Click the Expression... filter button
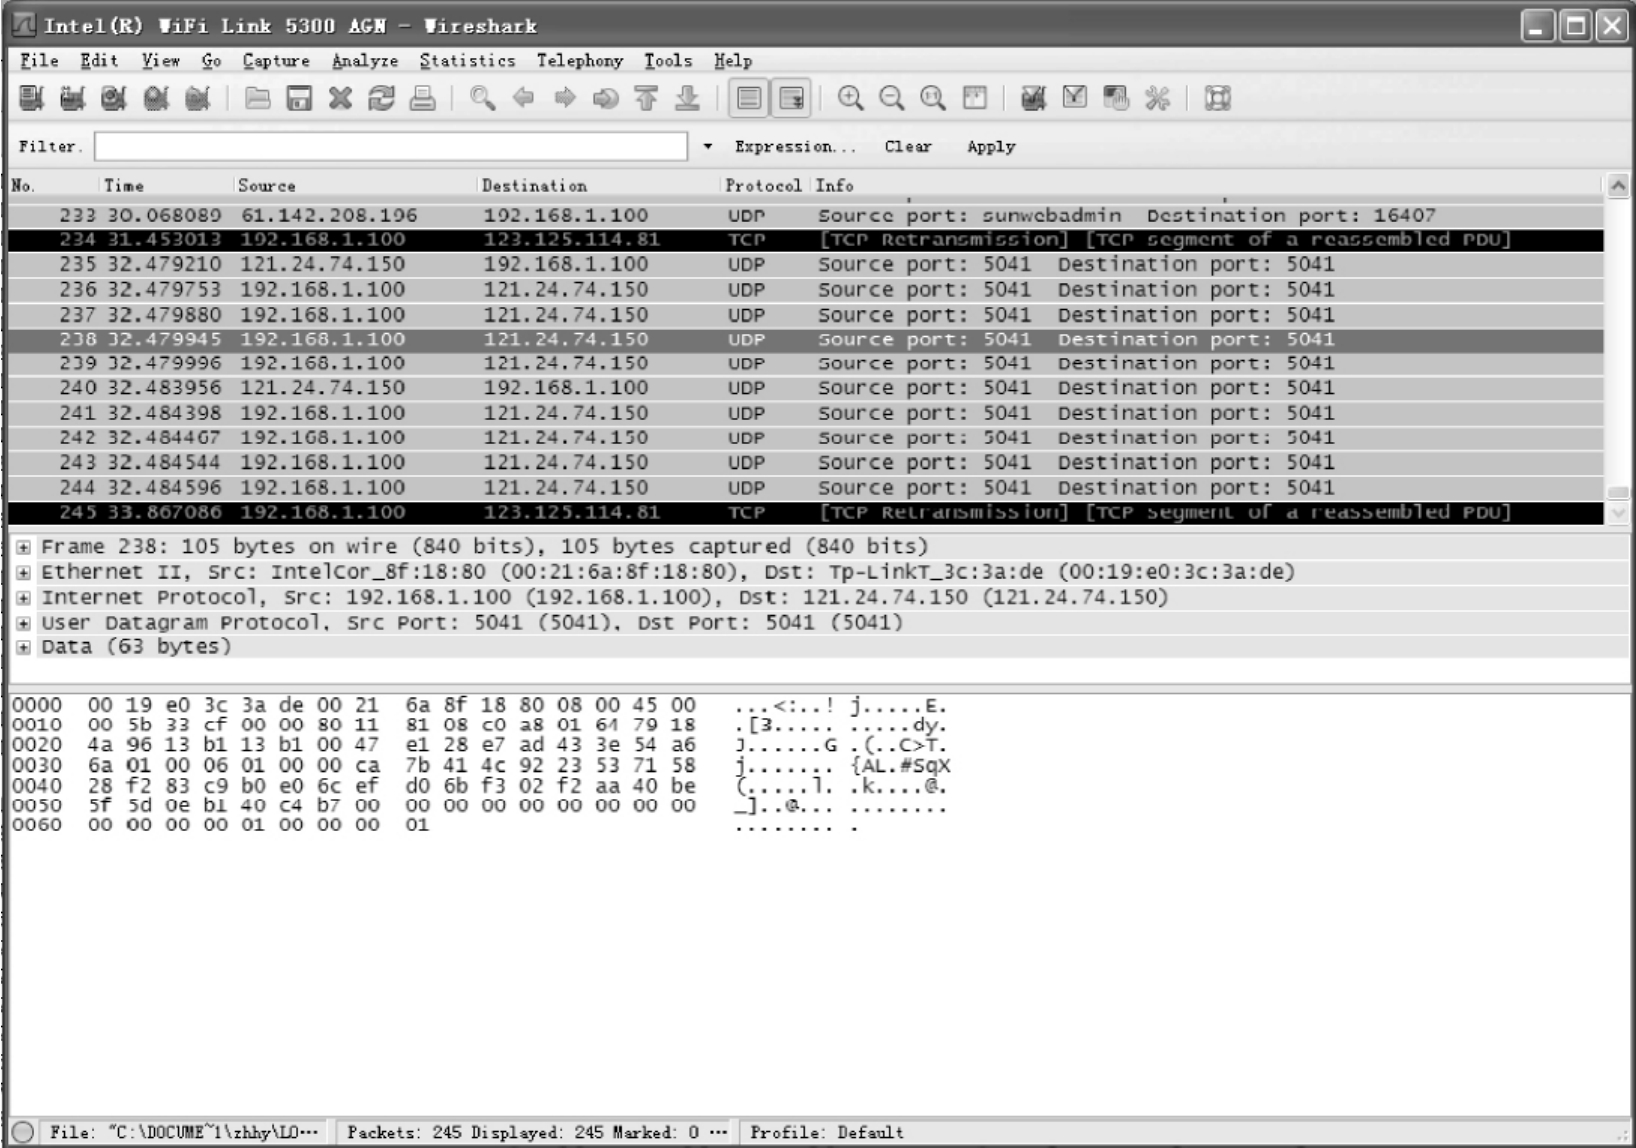 795,147
